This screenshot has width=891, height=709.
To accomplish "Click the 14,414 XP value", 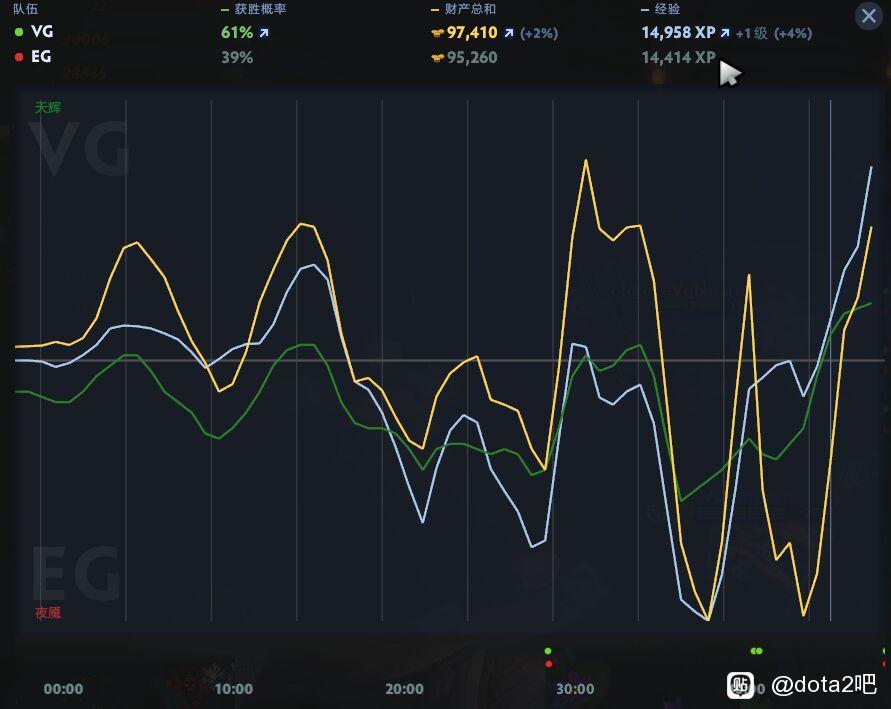I will pos(678,57).
